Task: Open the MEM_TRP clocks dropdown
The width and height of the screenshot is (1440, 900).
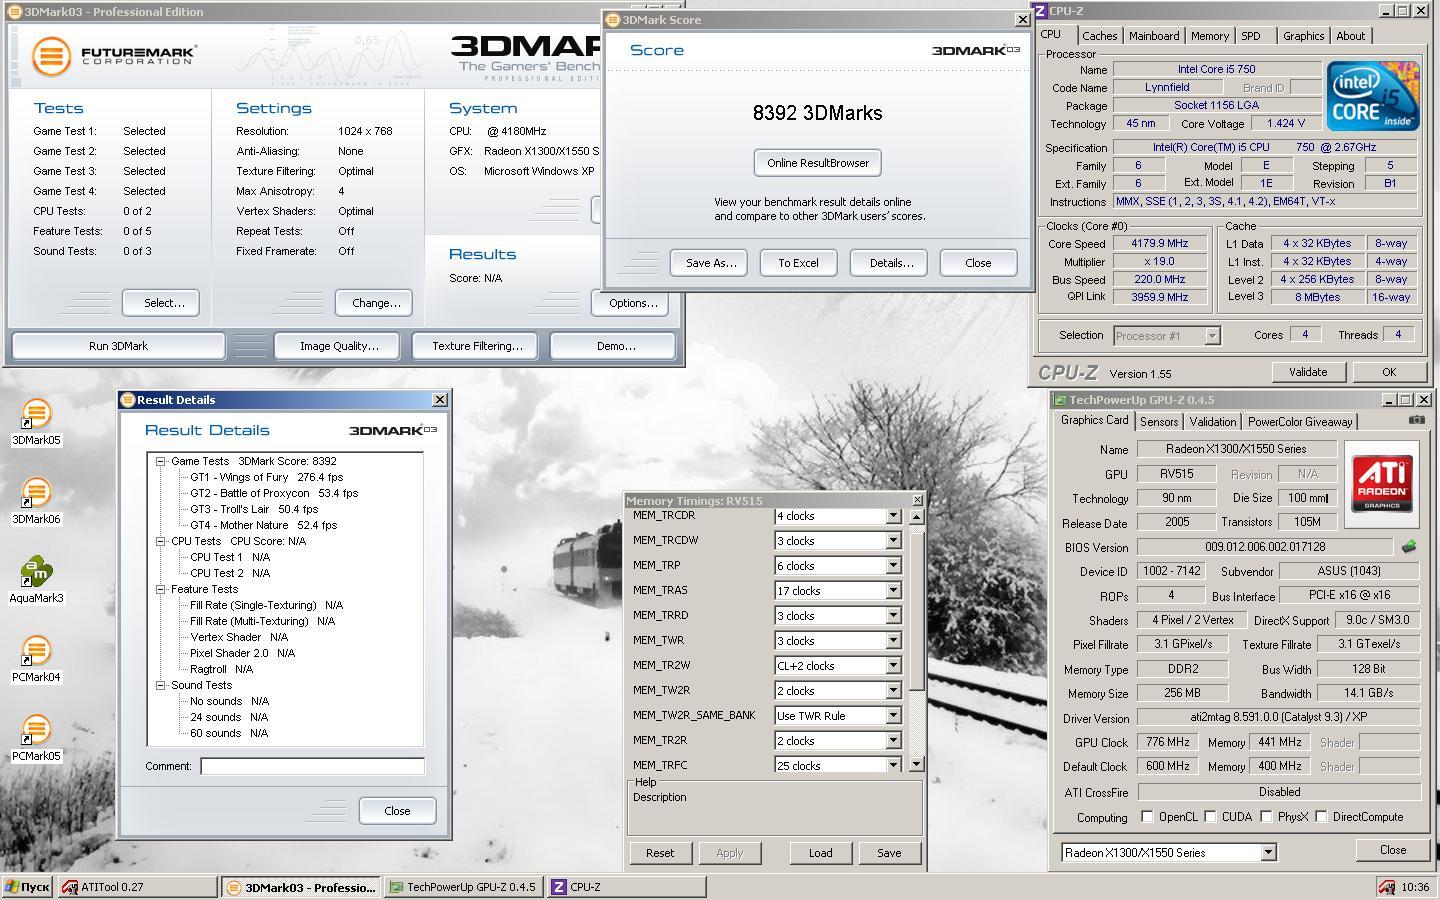Action: pyautogui.click(x=893, y=566)
